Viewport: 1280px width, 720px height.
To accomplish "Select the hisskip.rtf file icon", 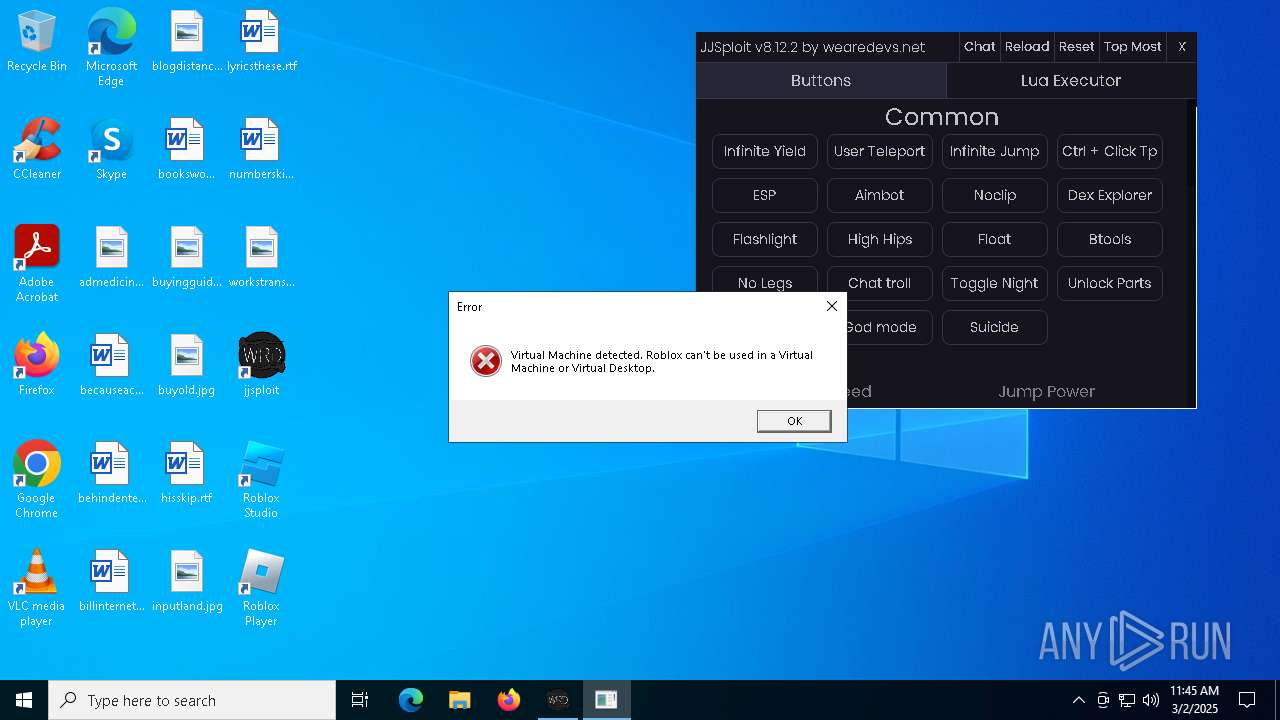I will tap(186, 473).
